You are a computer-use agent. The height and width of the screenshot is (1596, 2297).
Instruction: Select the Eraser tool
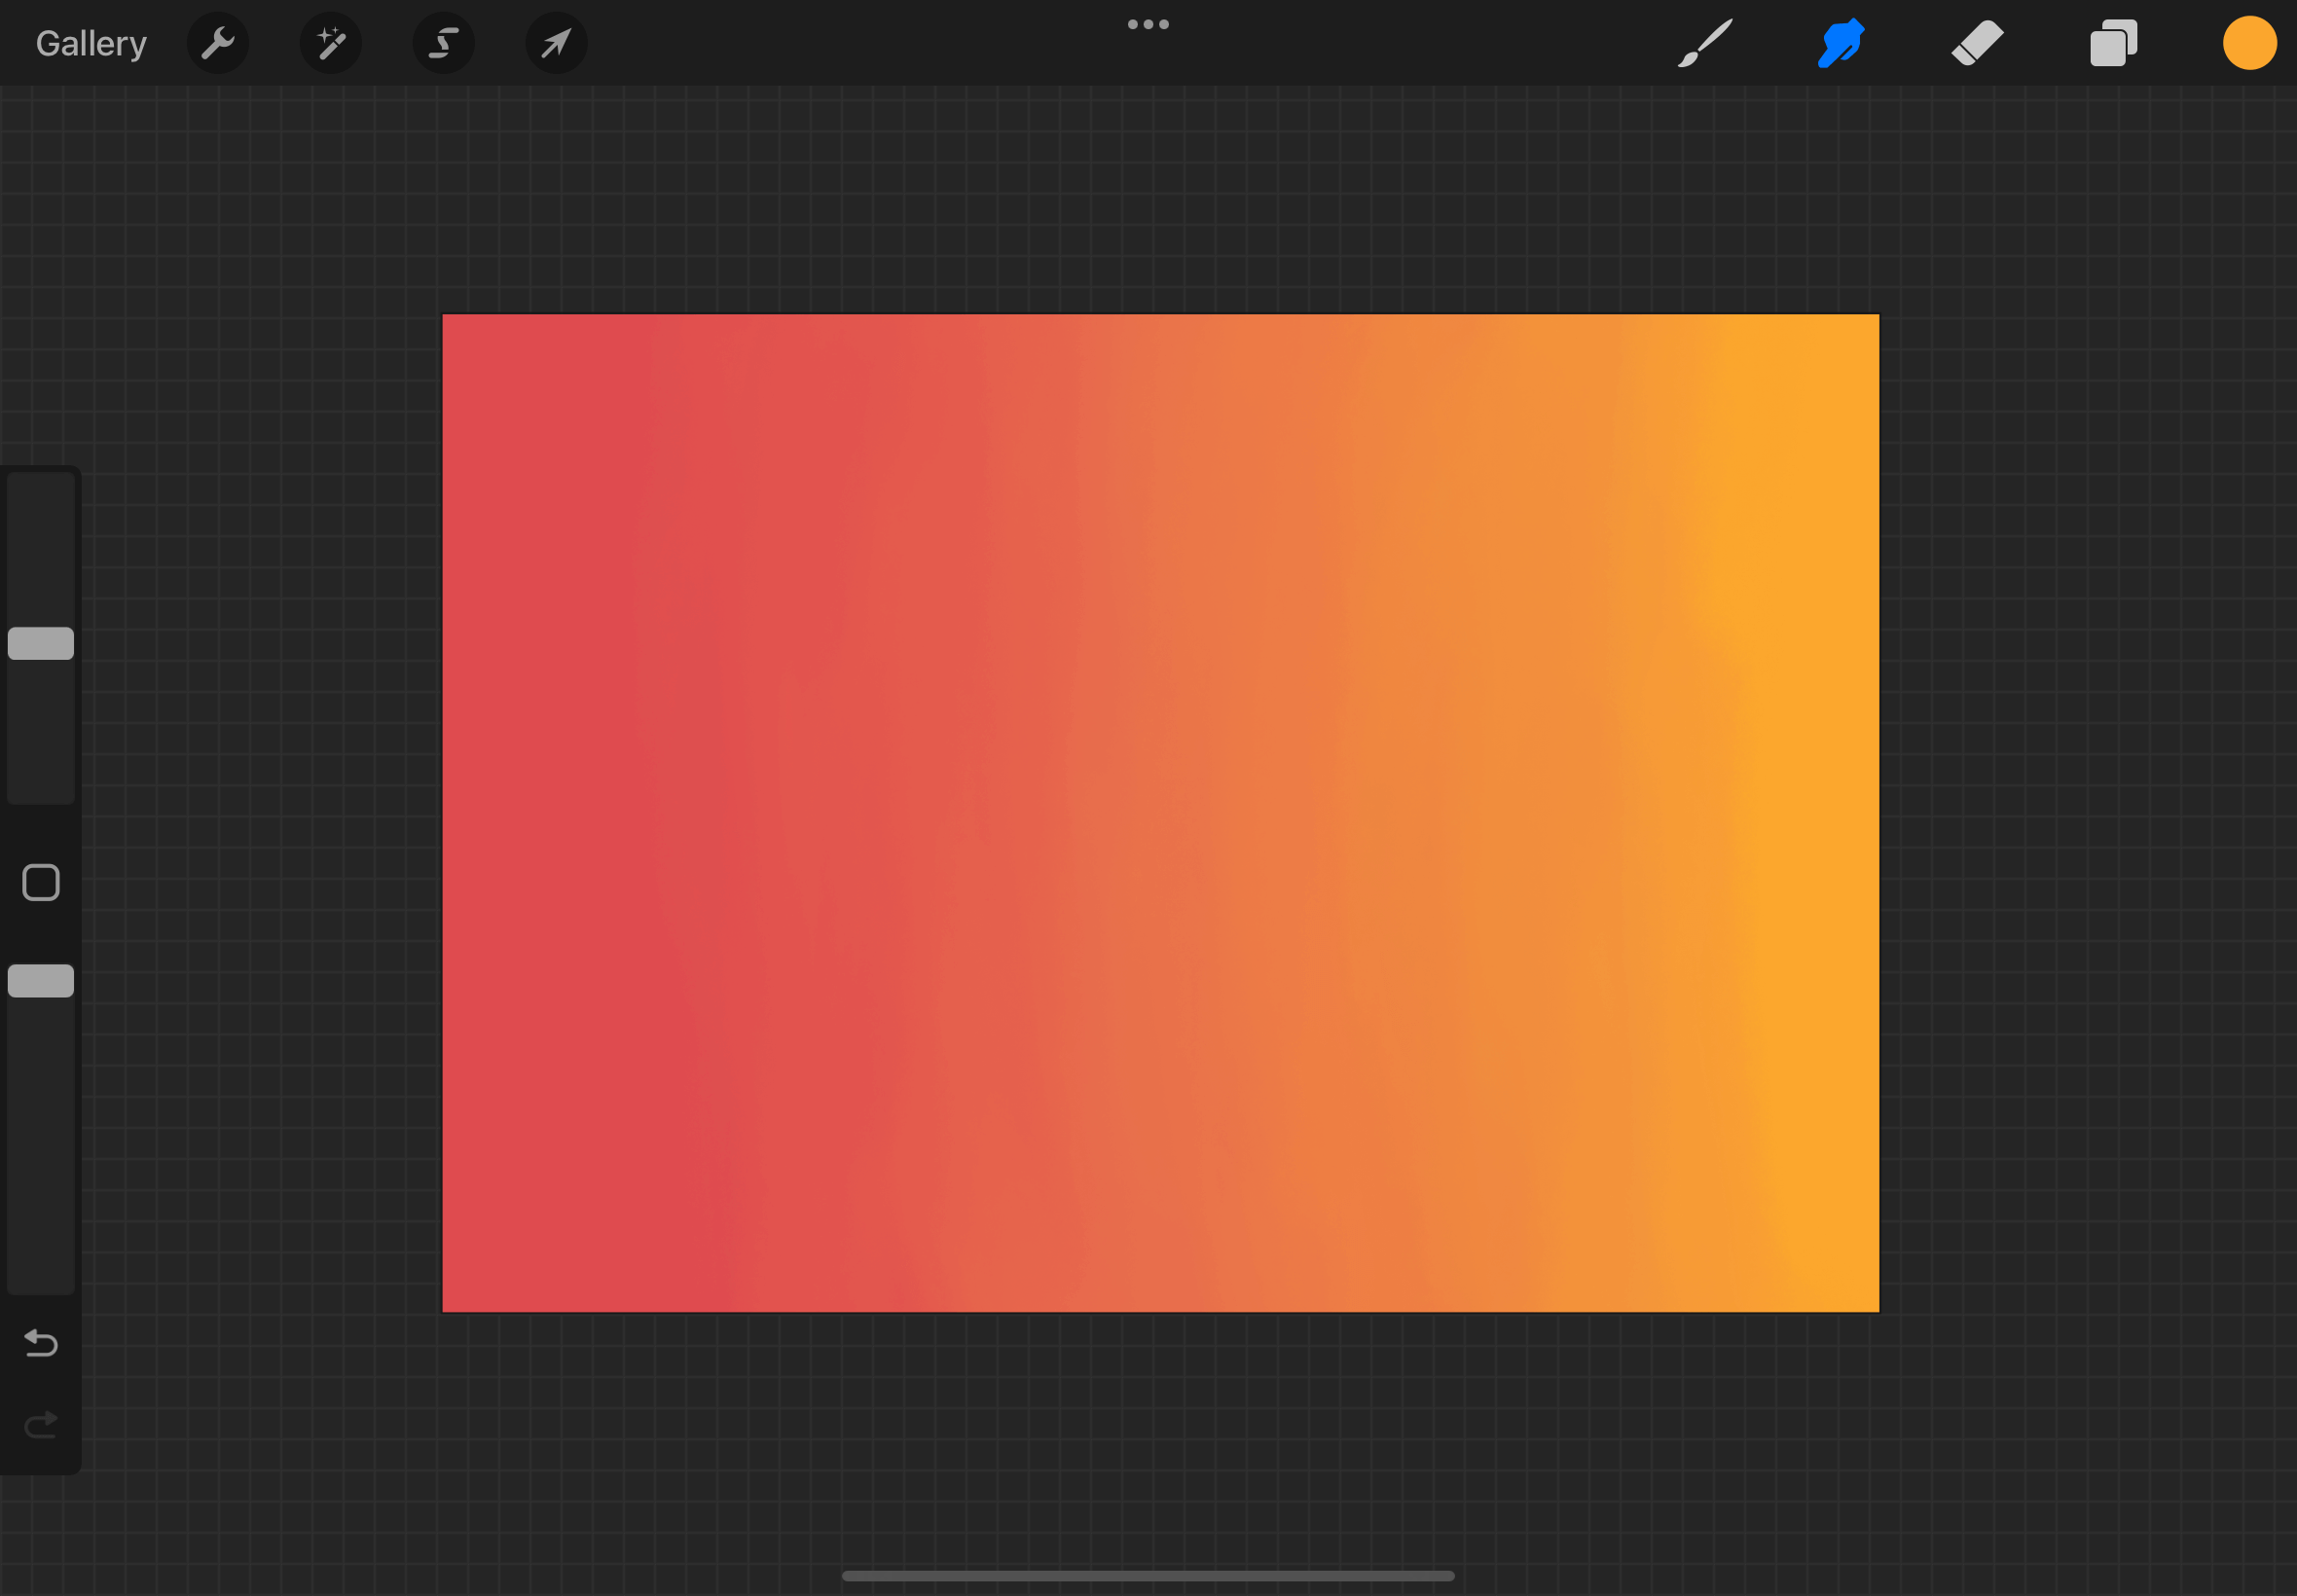[1977, 44]
